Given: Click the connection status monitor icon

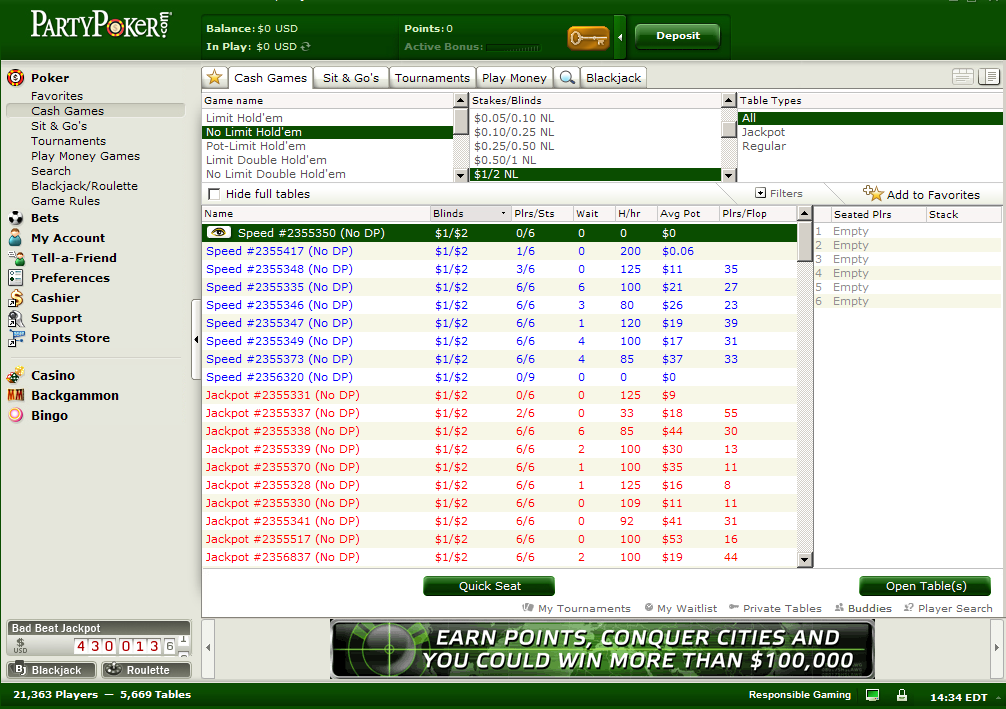Looking at the screenshot, I should 873,695.
